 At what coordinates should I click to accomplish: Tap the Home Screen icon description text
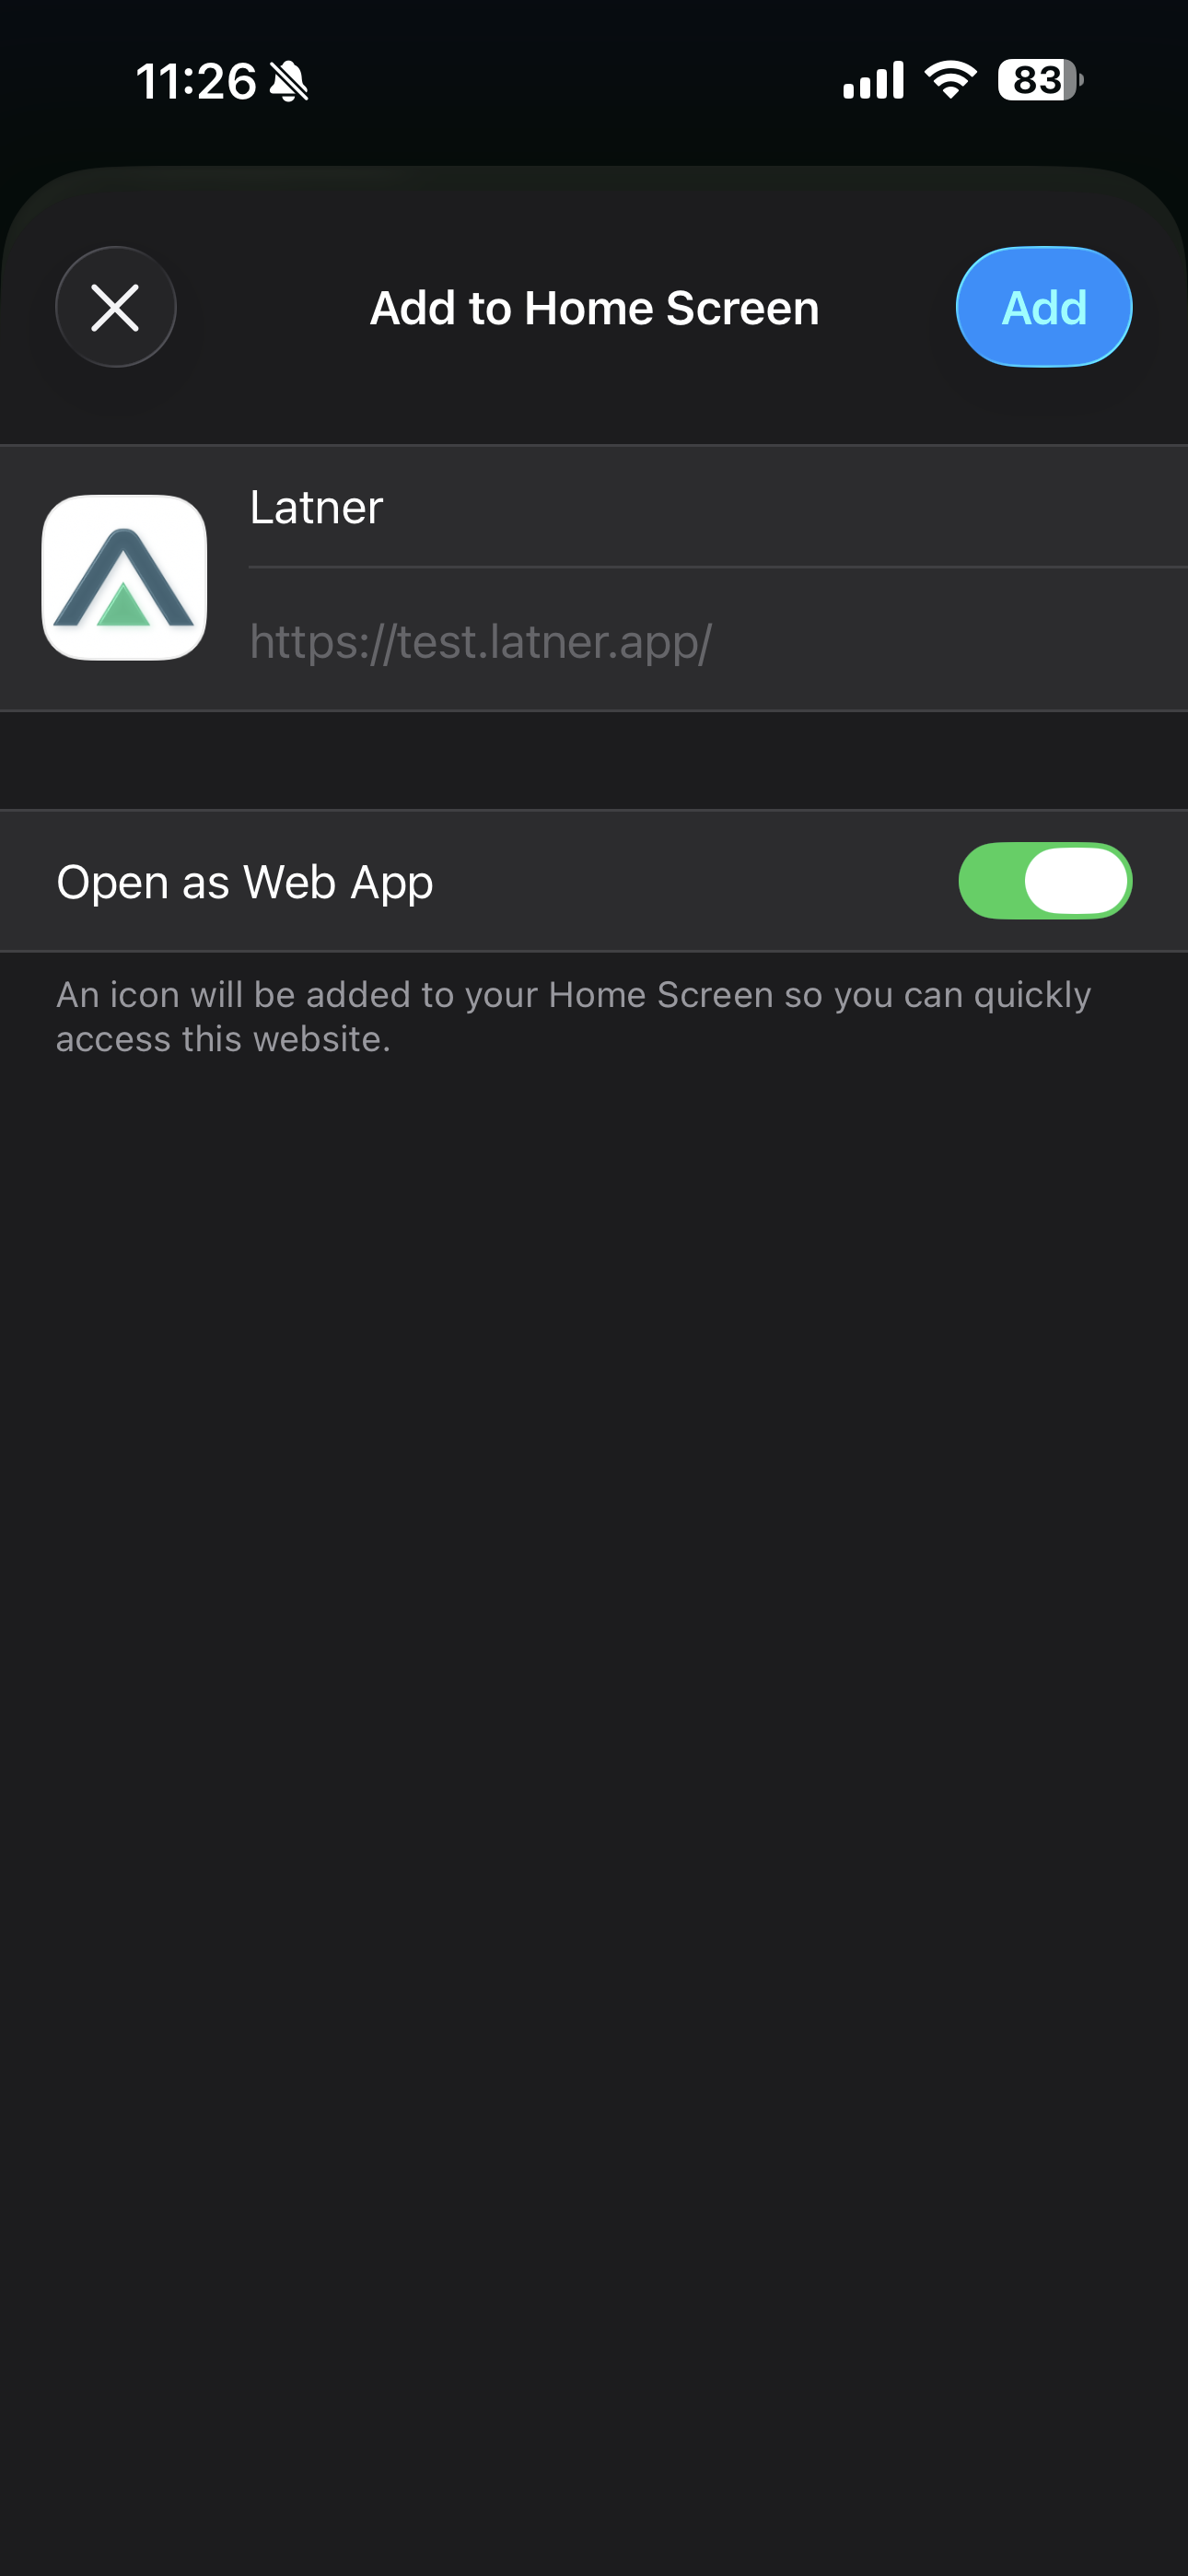(573, 1017)
